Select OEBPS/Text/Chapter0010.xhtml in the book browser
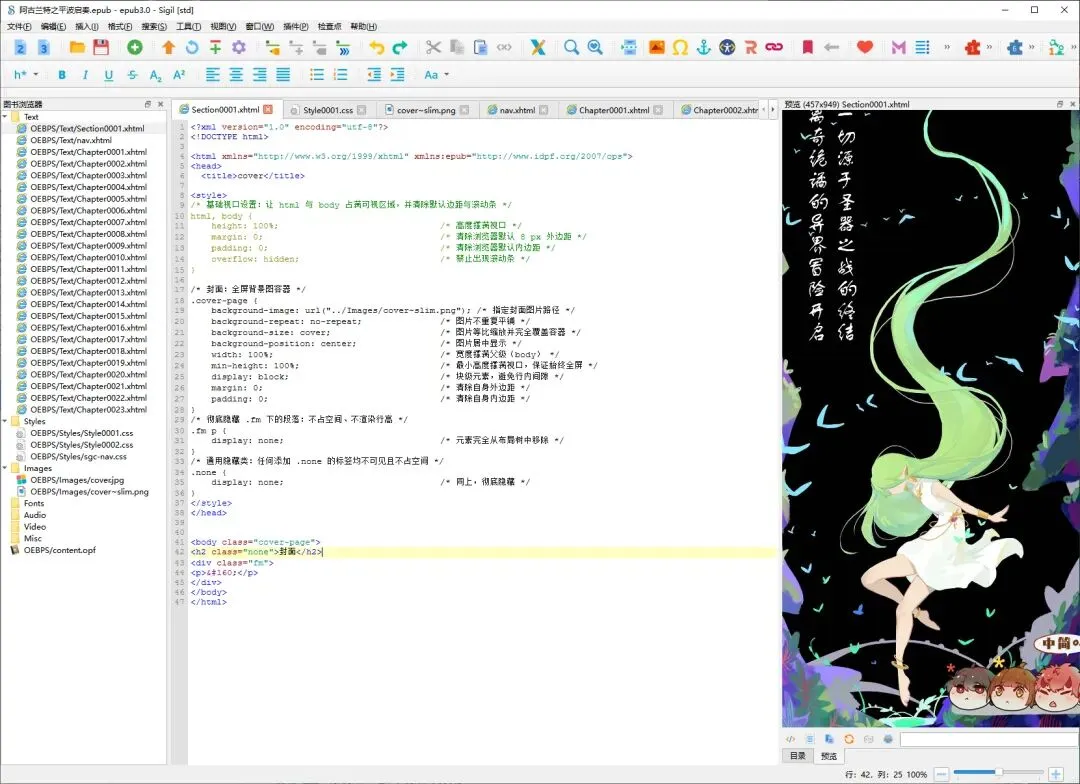 coord(88,257)
